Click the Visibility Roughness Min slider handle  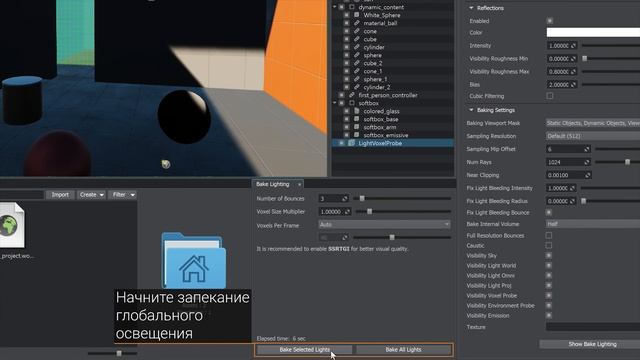(x=584, y=59)
